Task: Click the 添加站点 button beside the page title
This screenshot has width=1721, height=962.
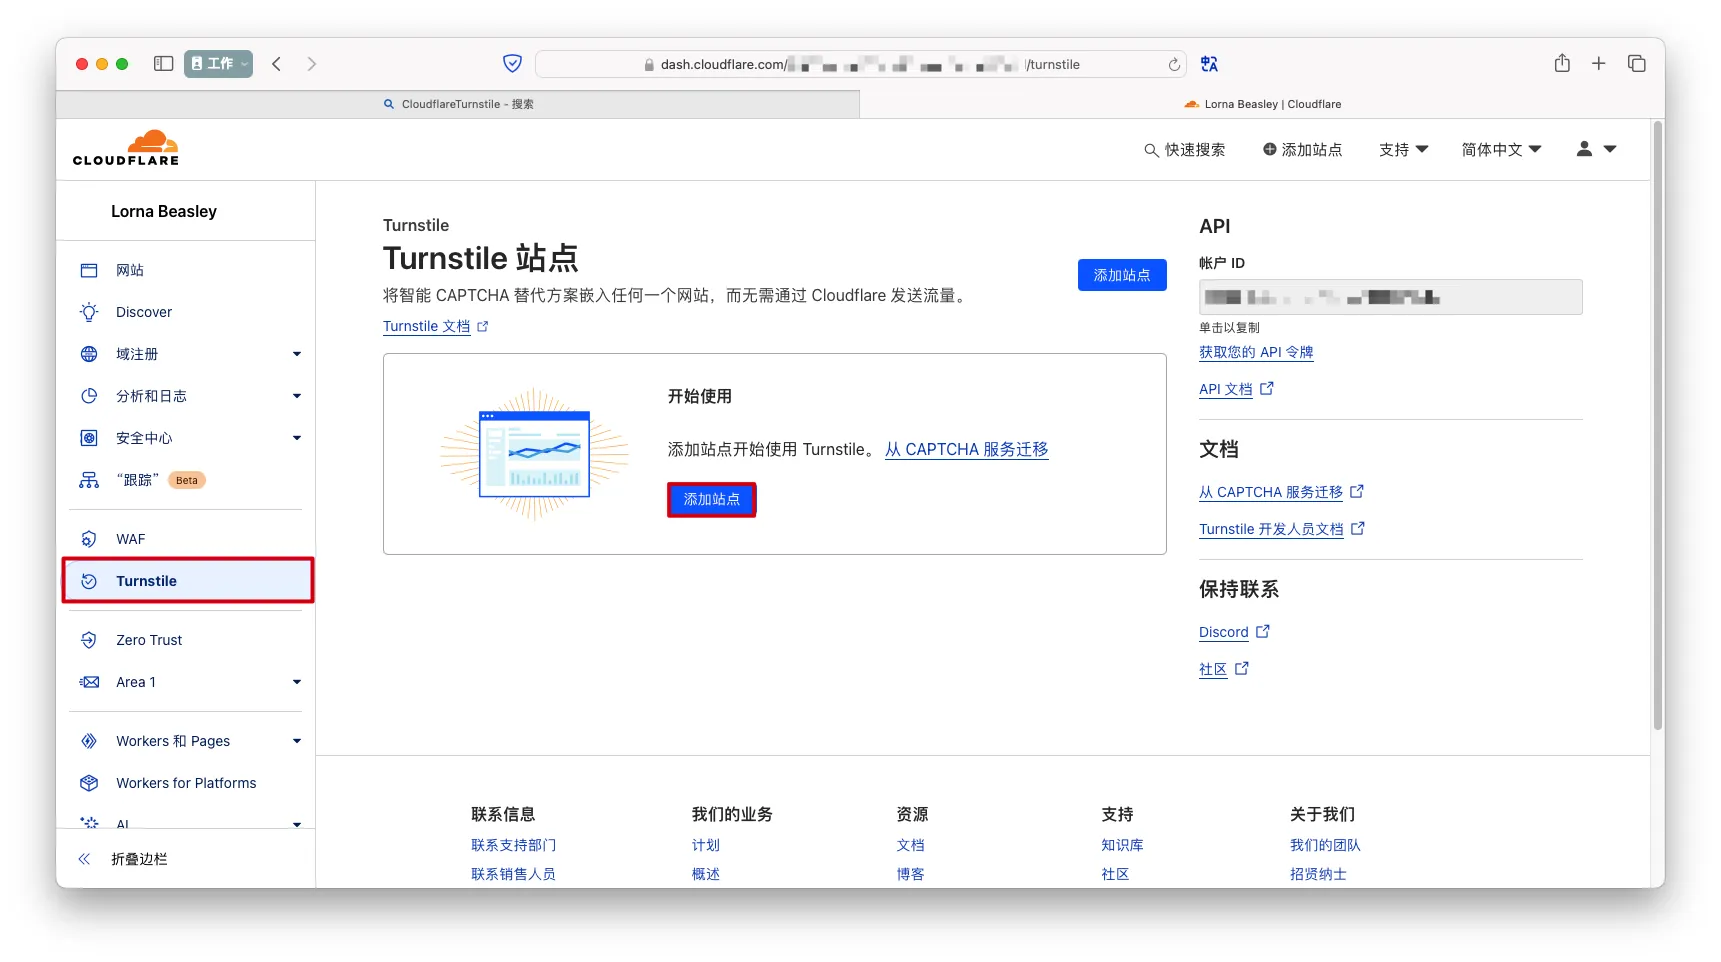Action: click(x=1122, y=275)
